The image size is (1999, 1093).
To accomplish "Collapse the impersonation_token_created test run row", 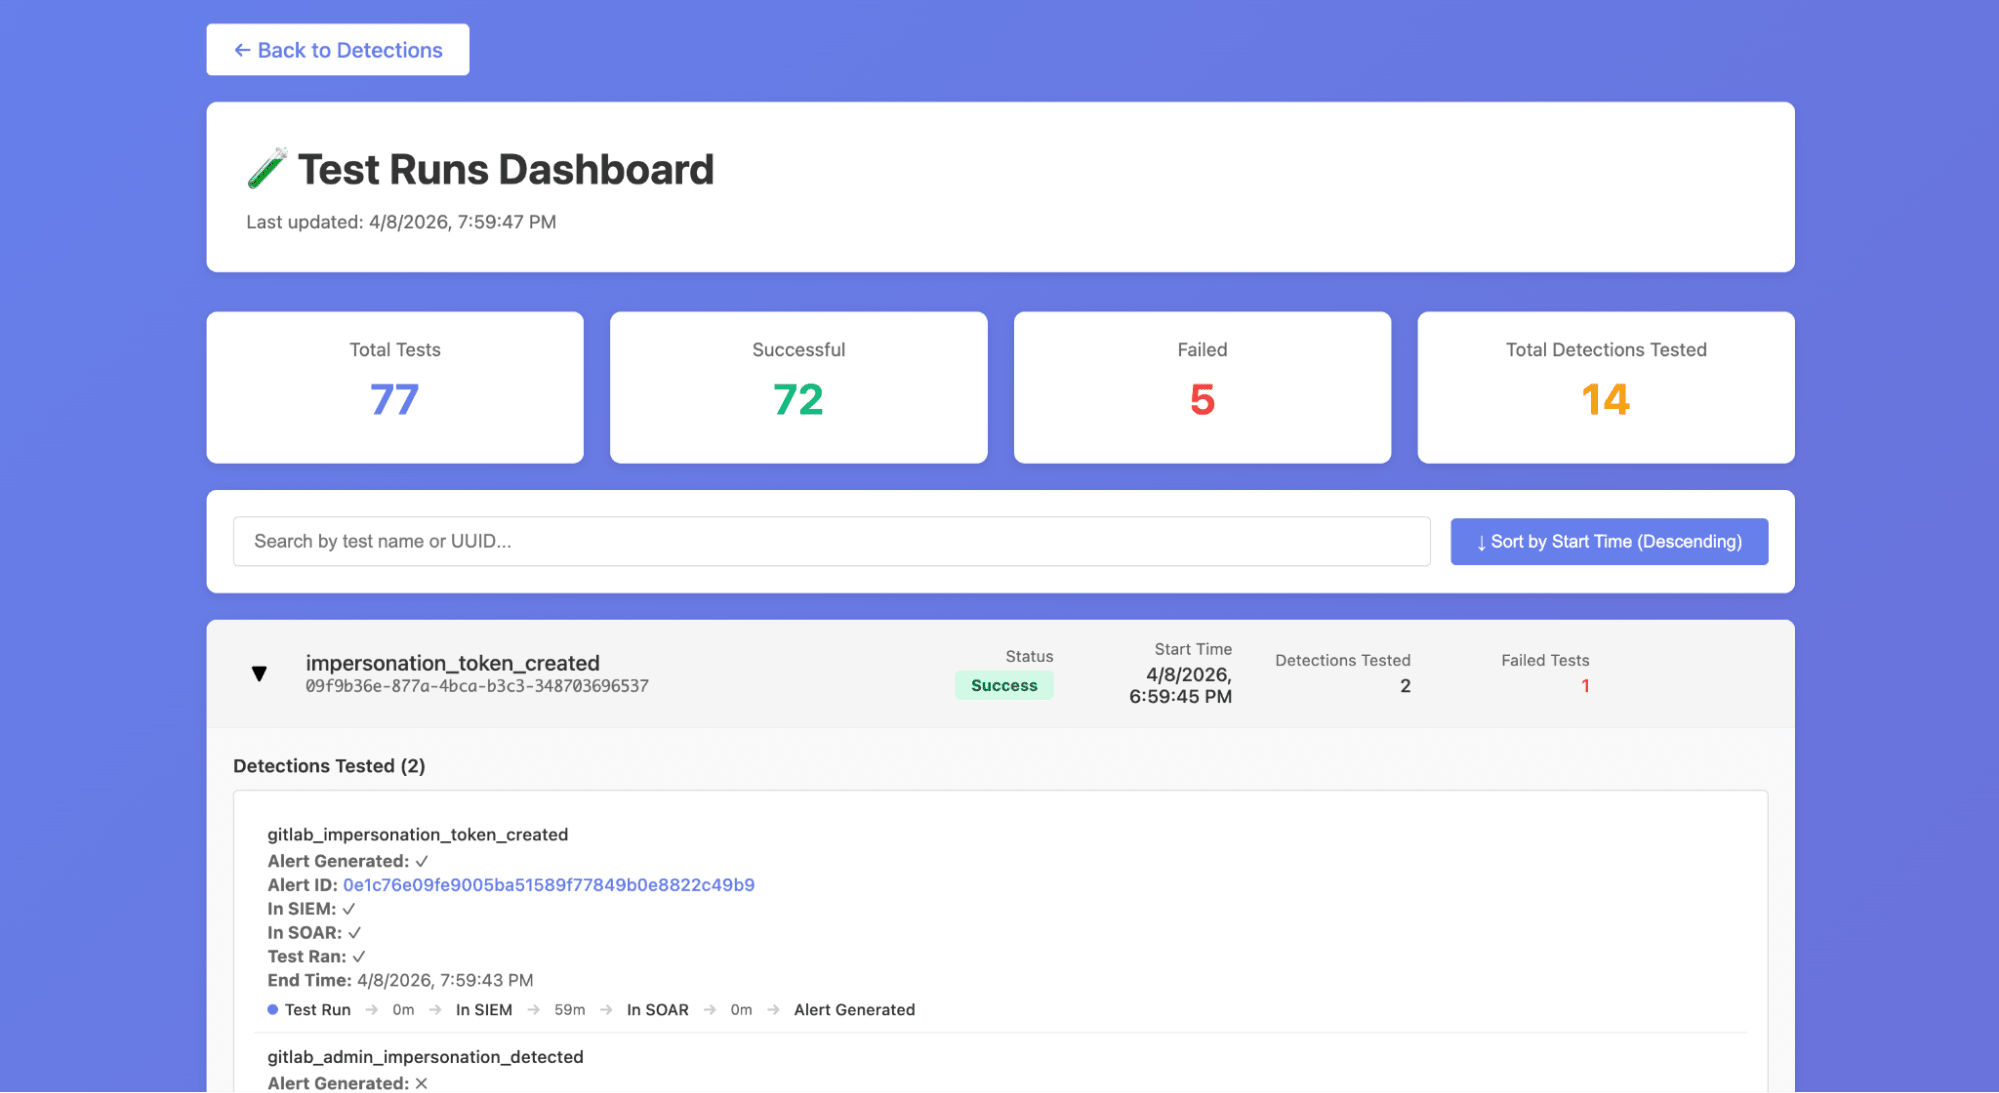I will 259,673.
